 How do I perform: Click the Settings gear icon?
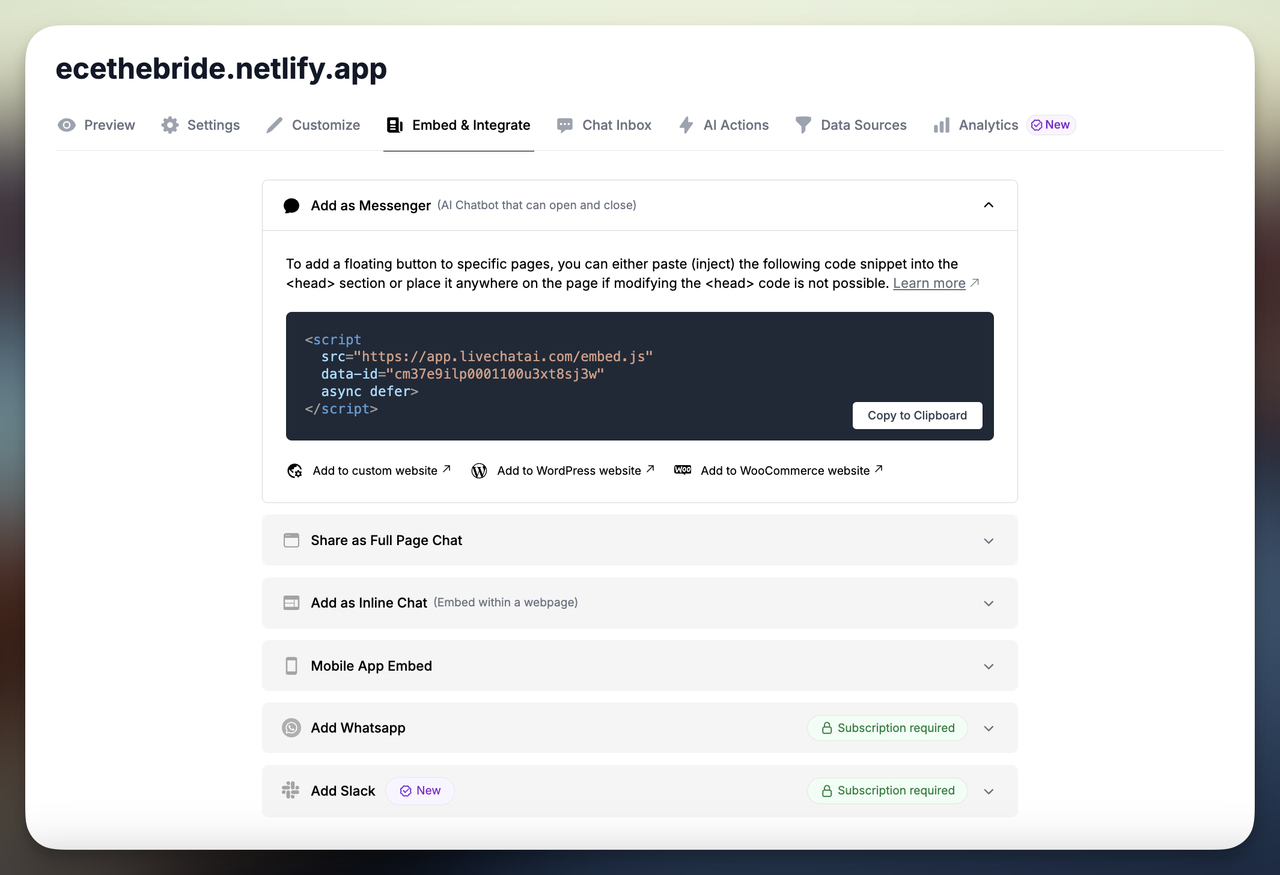tap(168, 125)
